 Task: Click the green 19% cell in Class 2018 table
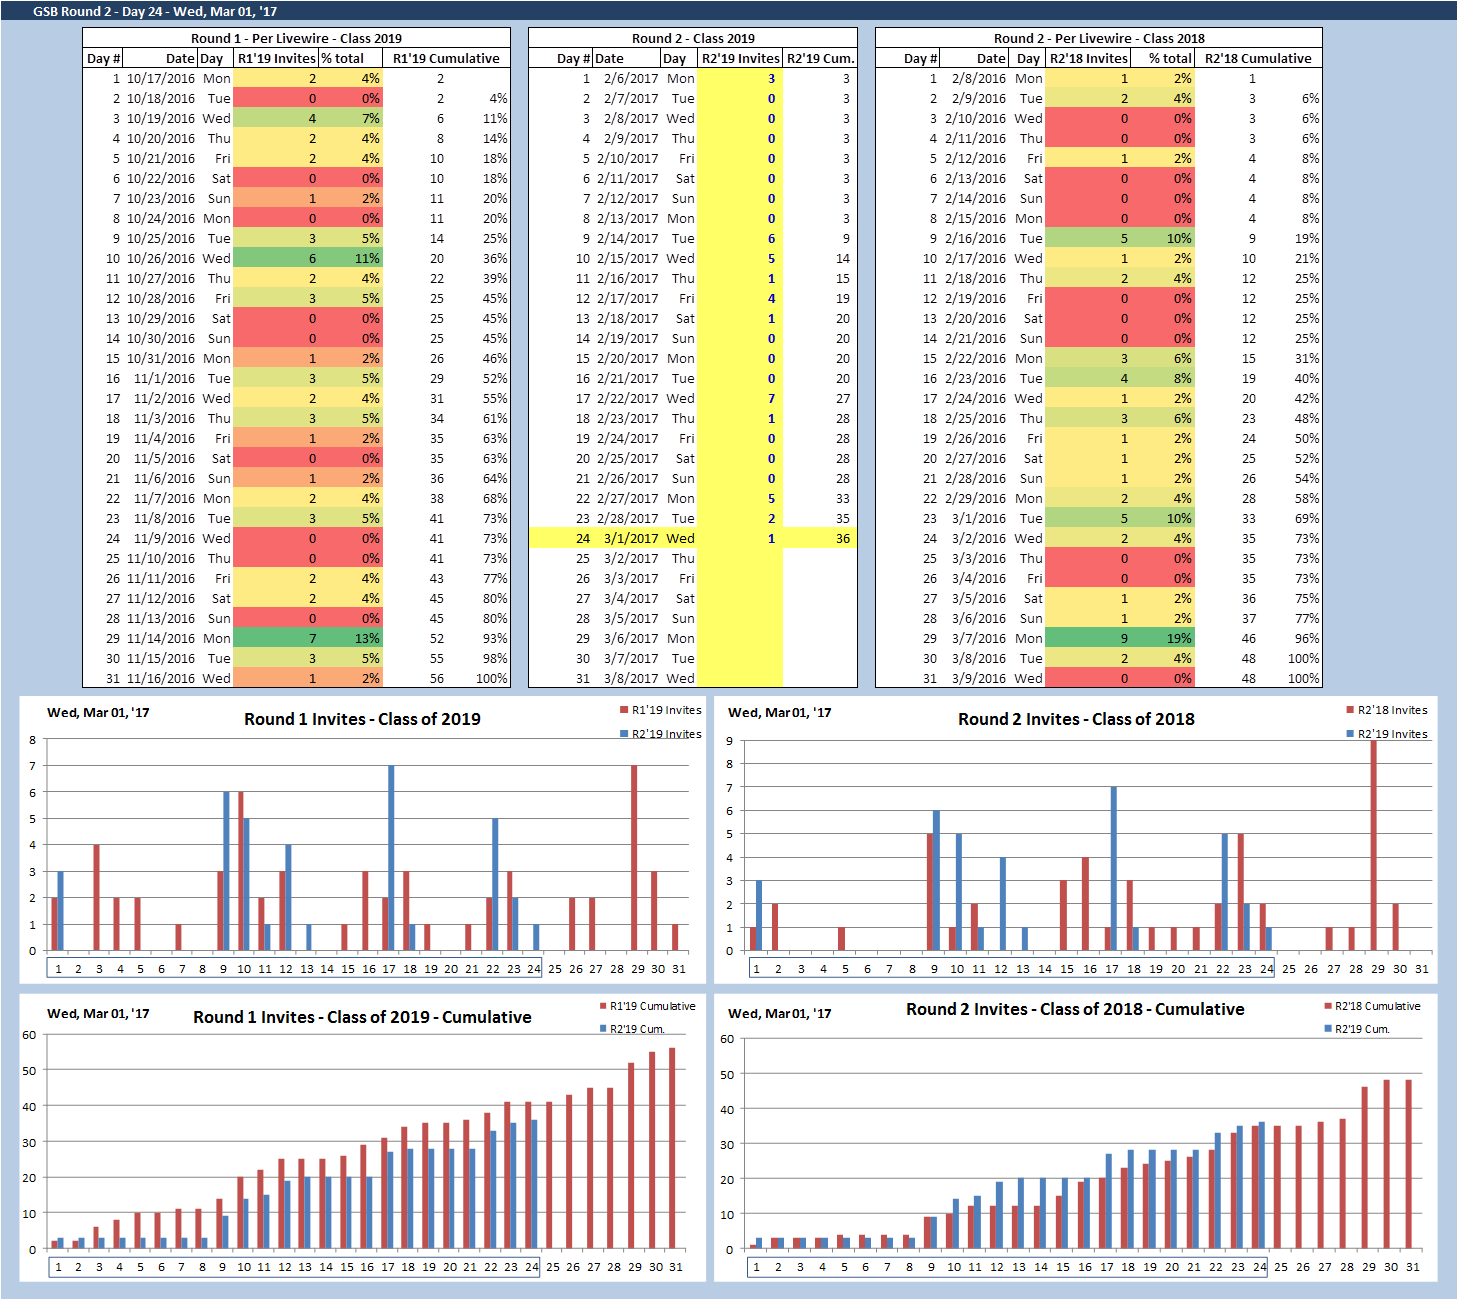coord(1179,638)
